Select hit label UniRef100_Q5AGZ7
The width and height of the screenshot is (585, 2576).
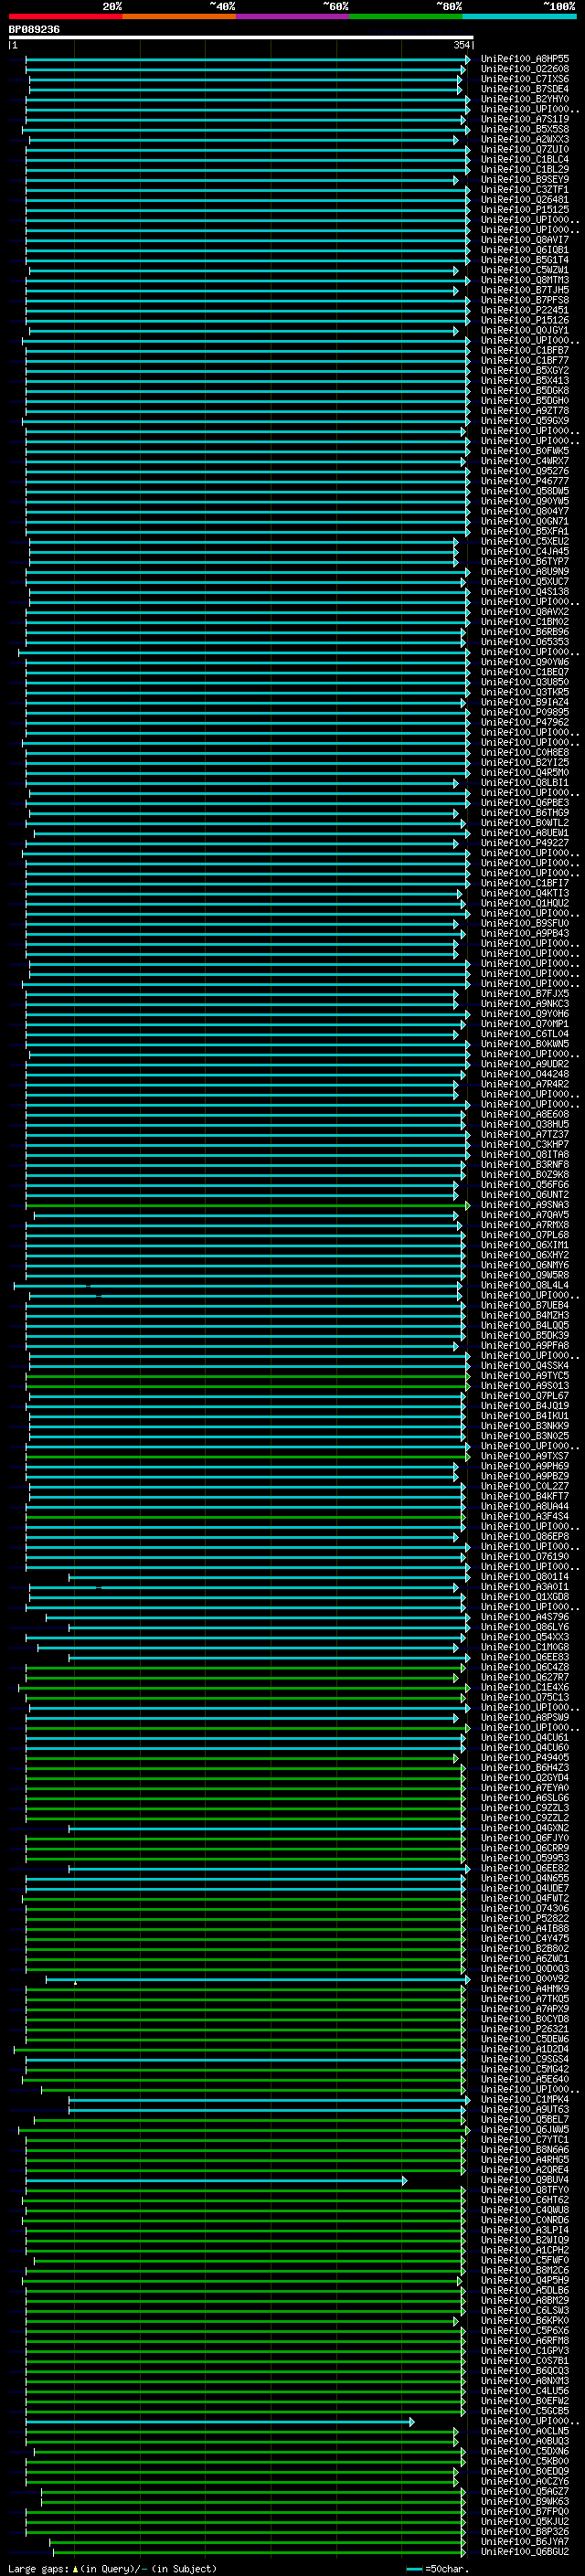(x=525, y=2491)
